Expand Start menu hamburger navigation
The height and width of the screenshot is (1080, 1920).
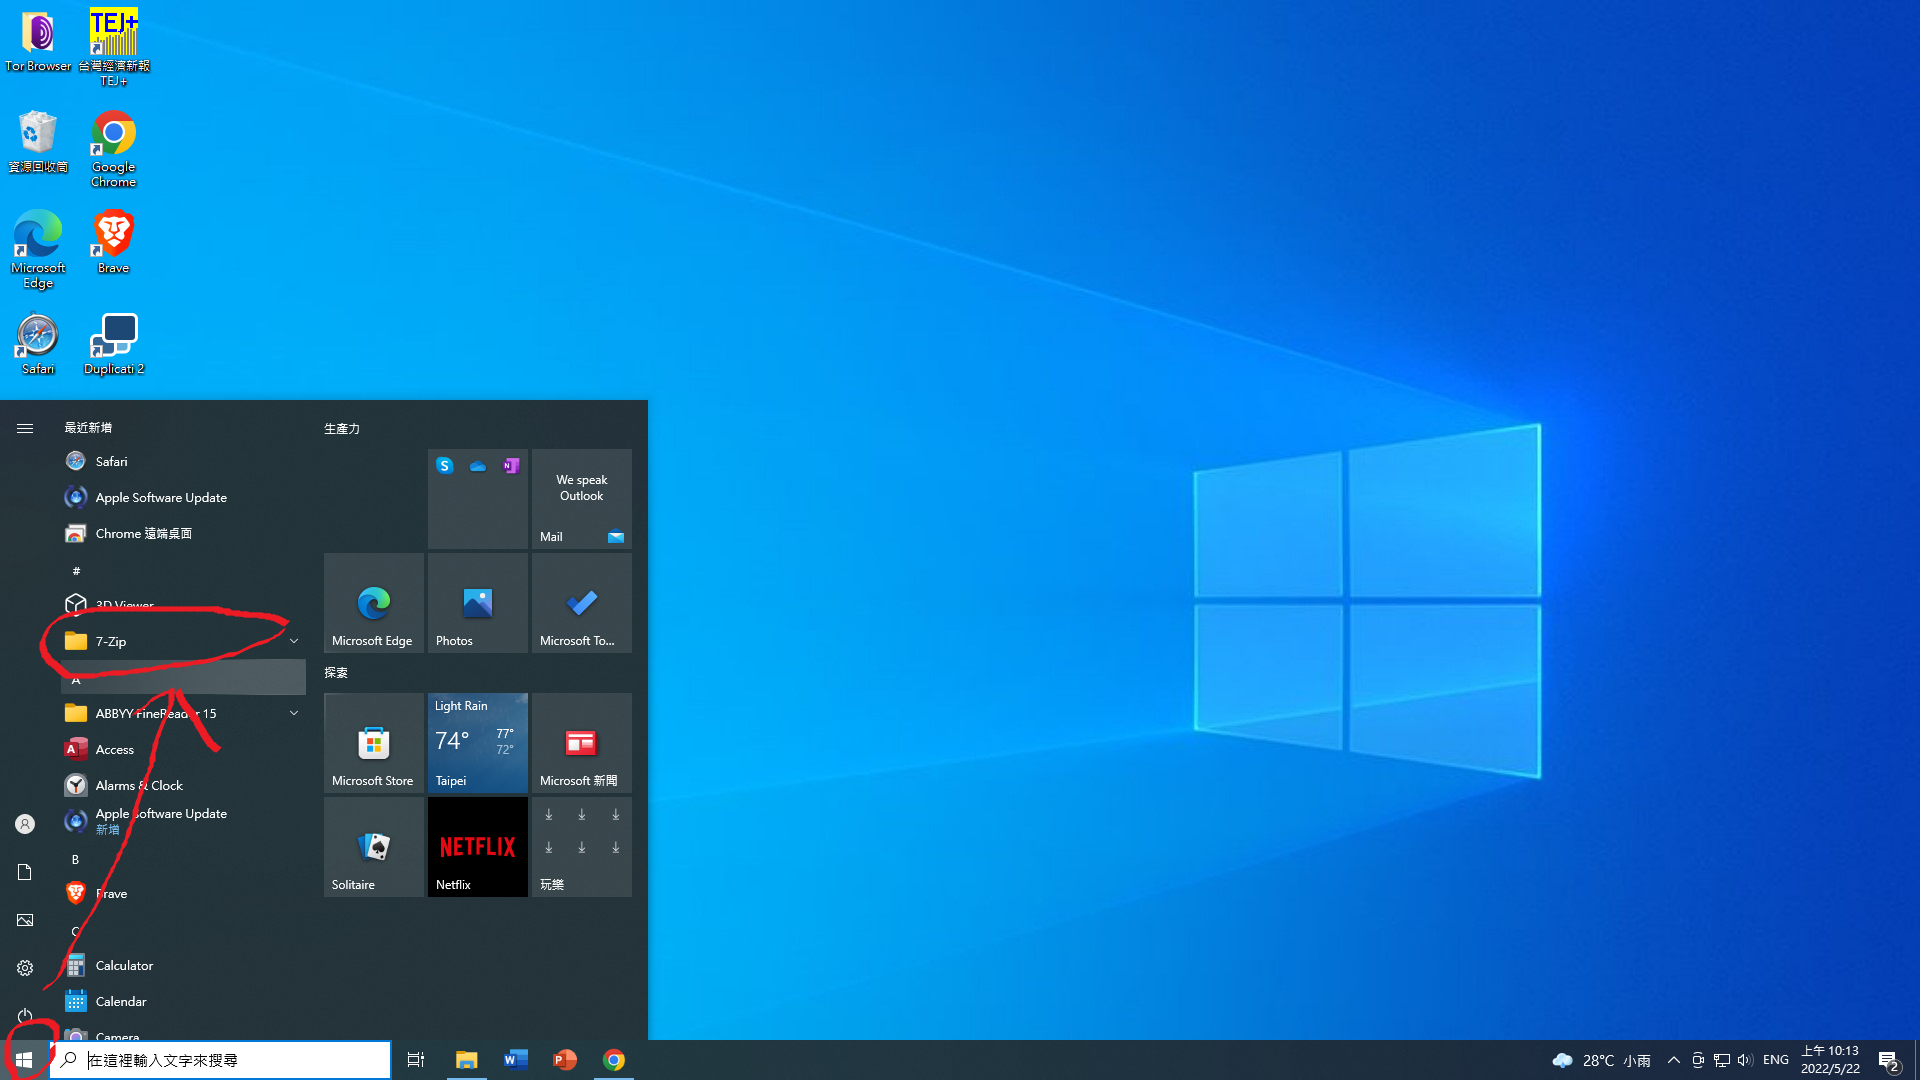click(25, 428)
